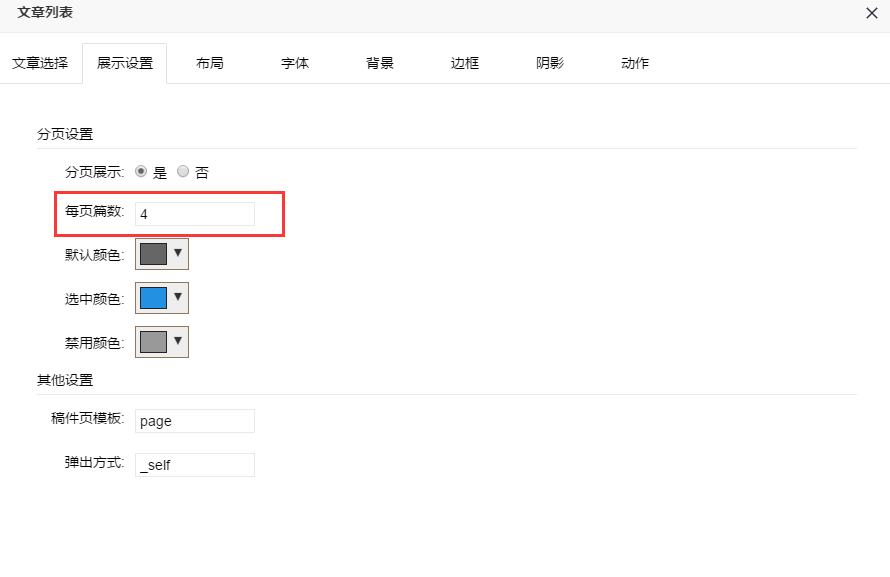Expand the 禁用颜色 dropdown arrow
Screen dimensions: 890x577
click(178, 342)
